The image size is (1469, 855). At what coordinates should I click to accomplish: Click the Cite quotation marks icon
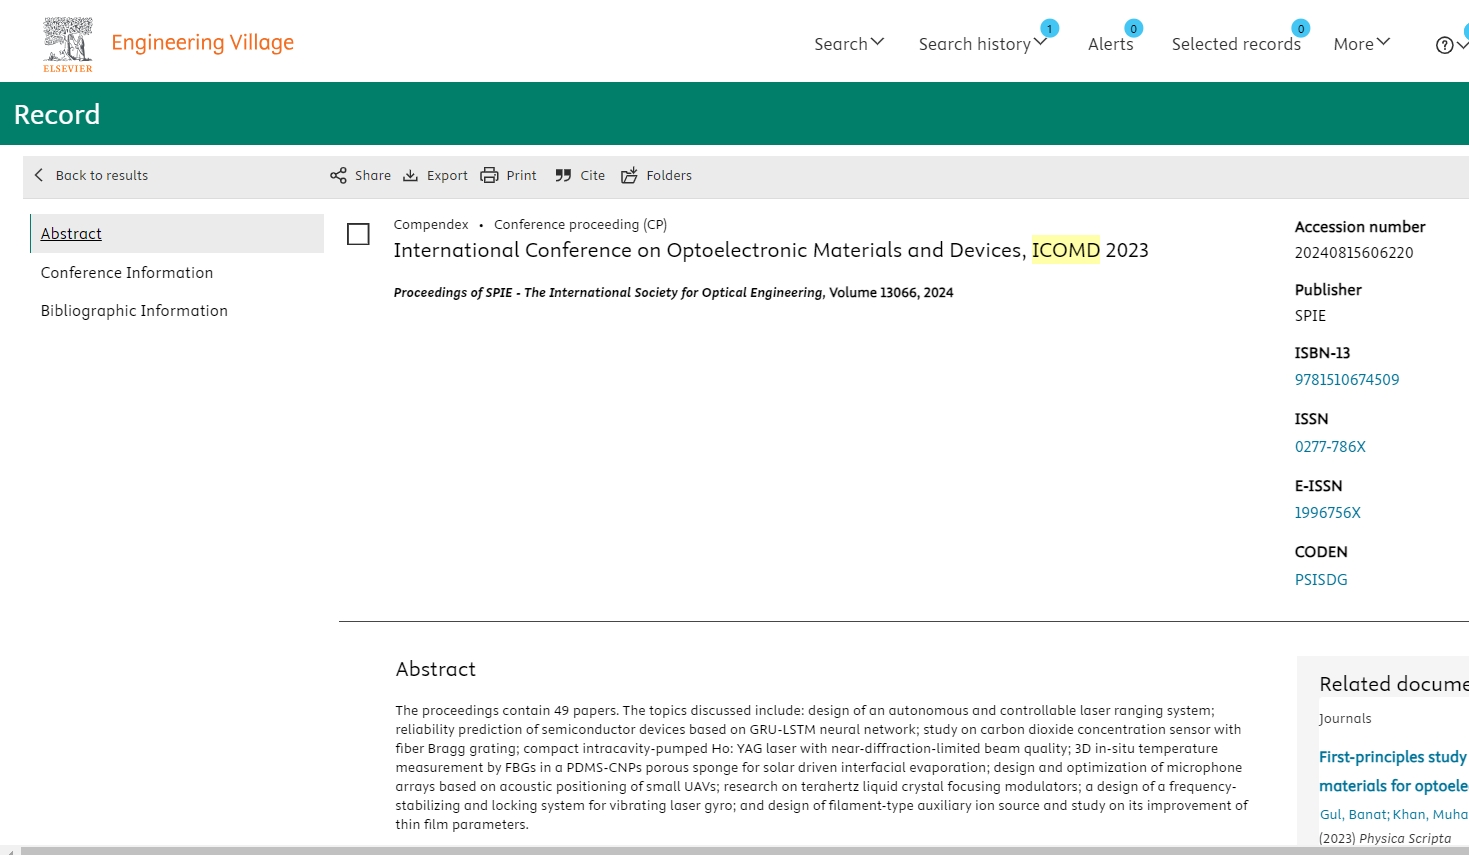click(563, 175)
